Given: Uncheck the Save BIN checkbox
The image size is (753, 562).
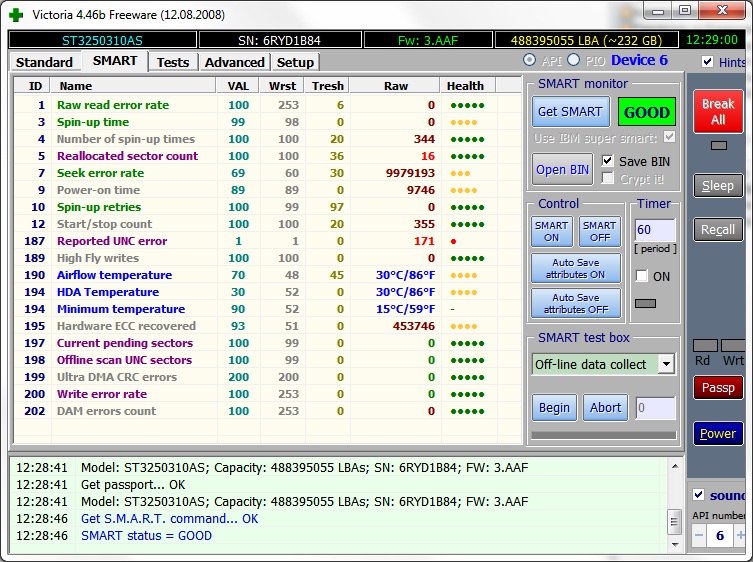Looking at the screenshot, I should [607, 160].
